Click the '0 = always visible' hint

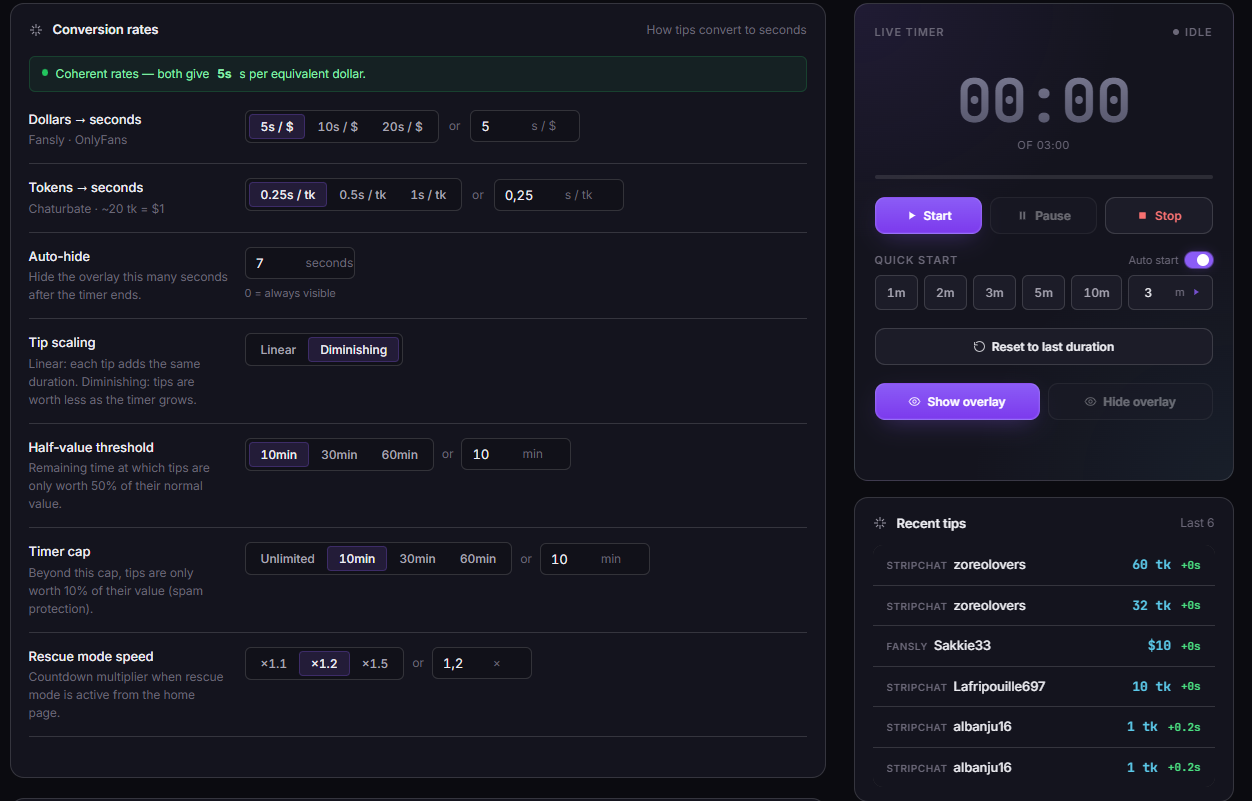click(290, 294)
